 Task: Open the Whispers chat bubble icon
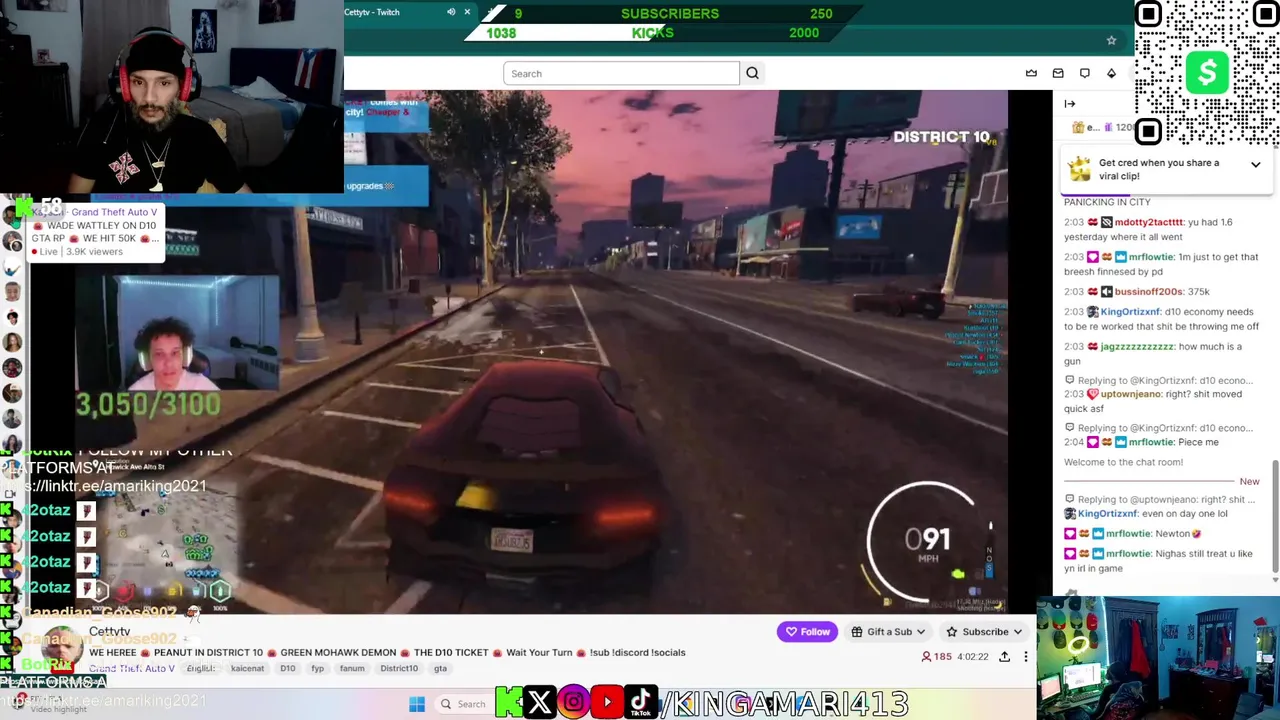(x=1085, y=73)
